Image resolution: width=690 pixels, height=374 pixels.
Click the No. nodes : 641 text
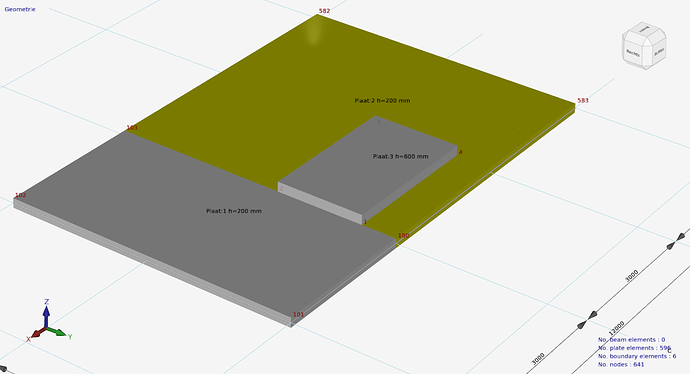click(x=621, y=364)
